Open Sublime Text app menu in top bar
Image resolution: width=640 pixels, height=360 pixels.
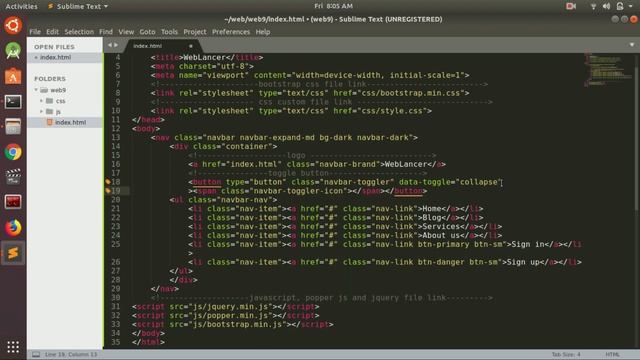click(x=78, y=6)
